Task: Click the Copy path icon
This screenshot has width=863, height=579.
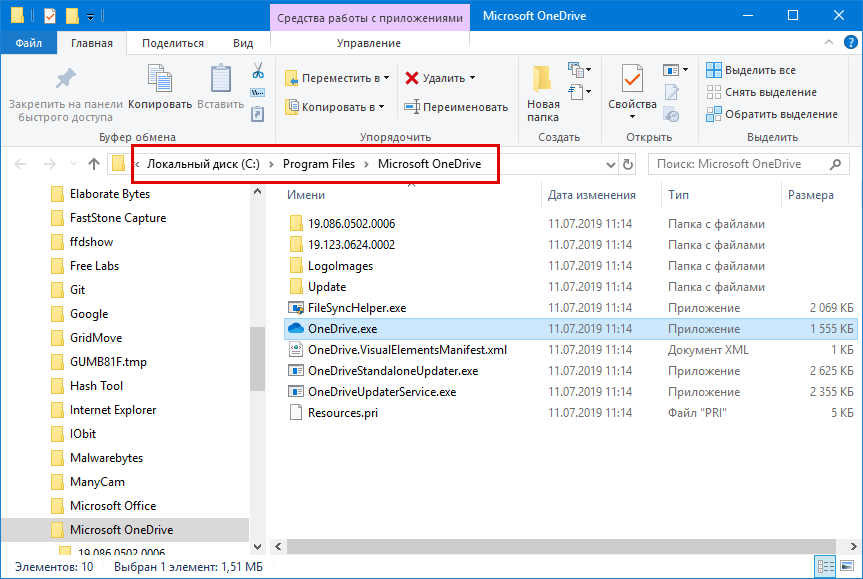Action: click(x=258, y=92)
